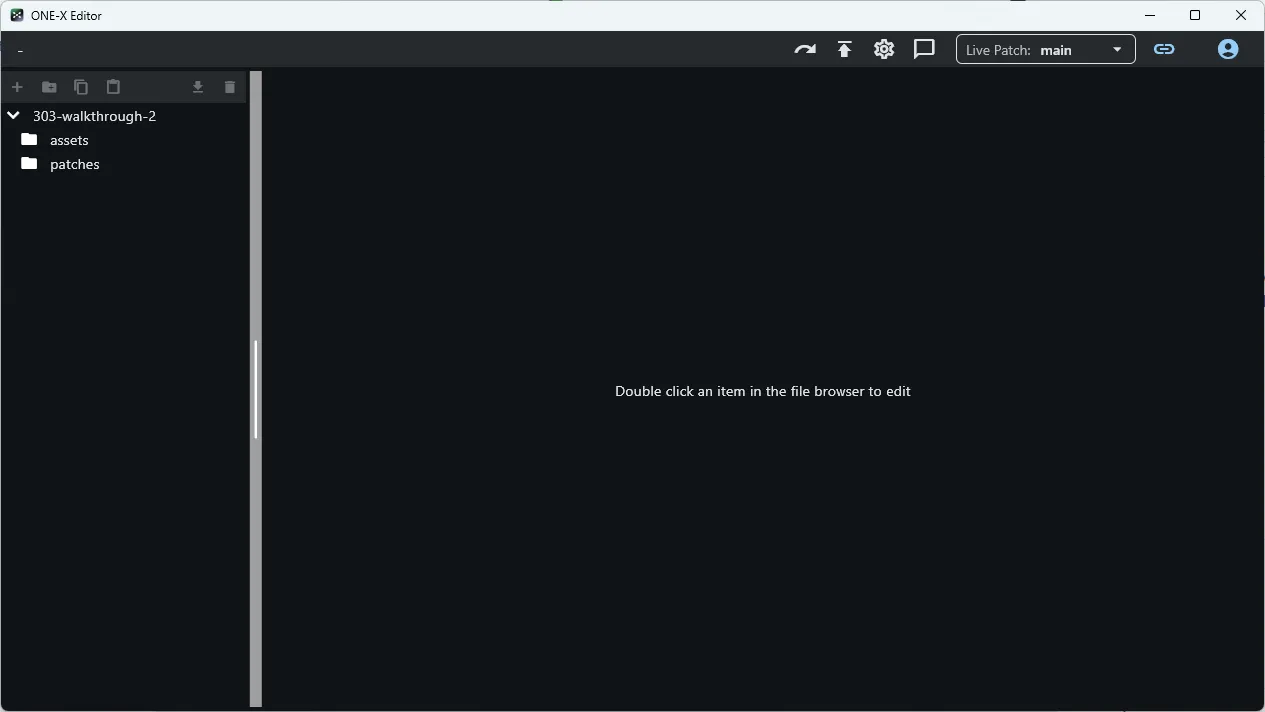Click the copy icon in file browser
The image size is (1265, 712).
coord(81,87)
